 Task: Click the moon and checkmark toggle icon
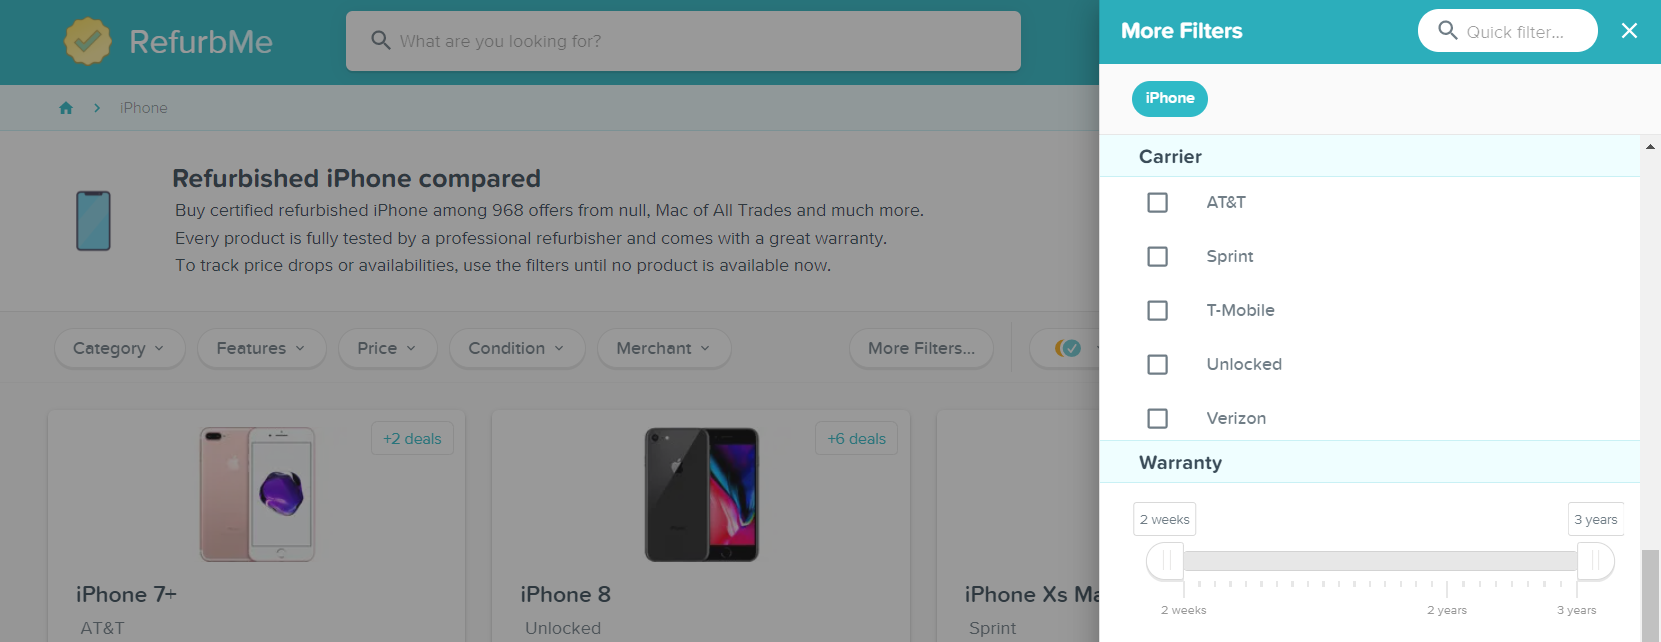[x=1068, y=348]
